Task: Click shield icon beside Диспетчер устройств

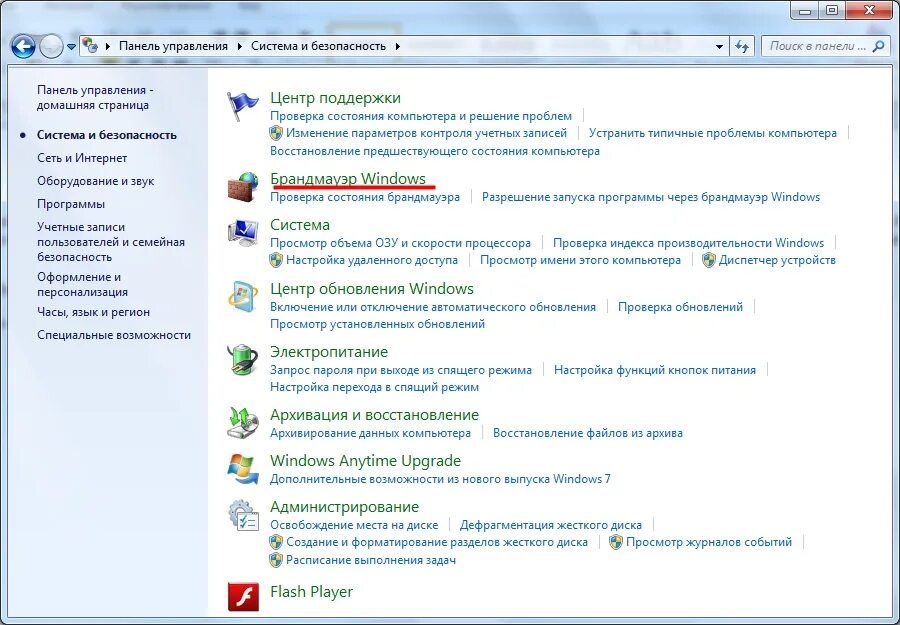Action: [709, 260]
